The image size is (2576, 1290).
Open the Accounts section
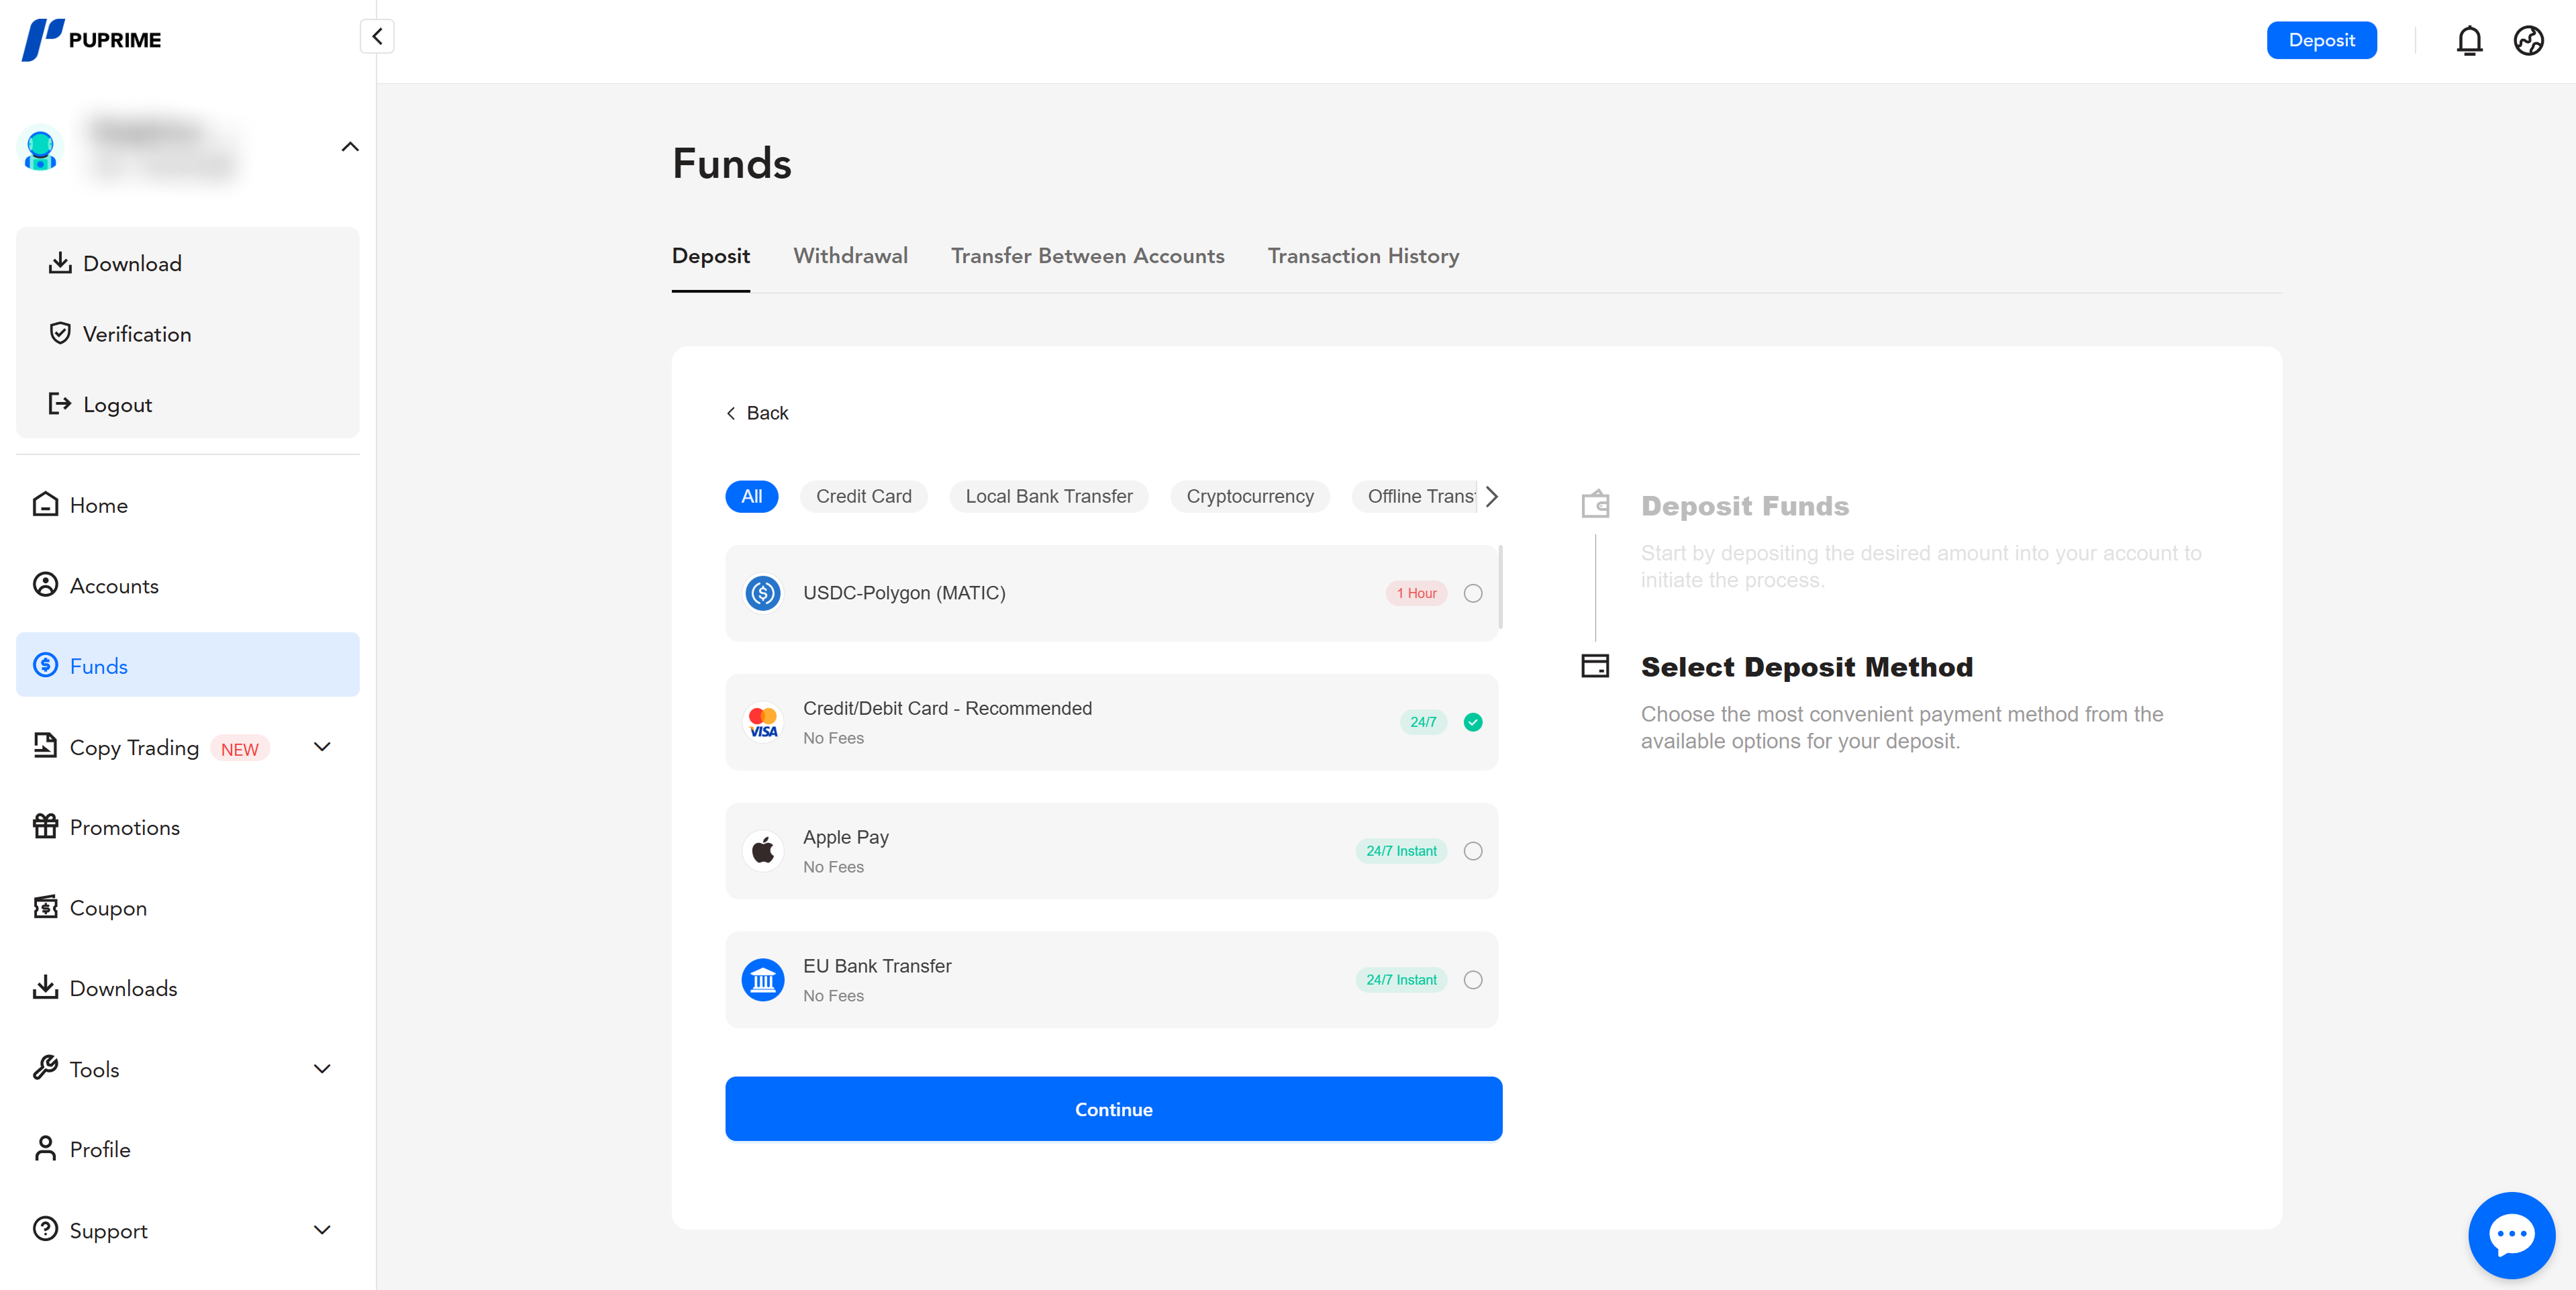tap(113, 585)
